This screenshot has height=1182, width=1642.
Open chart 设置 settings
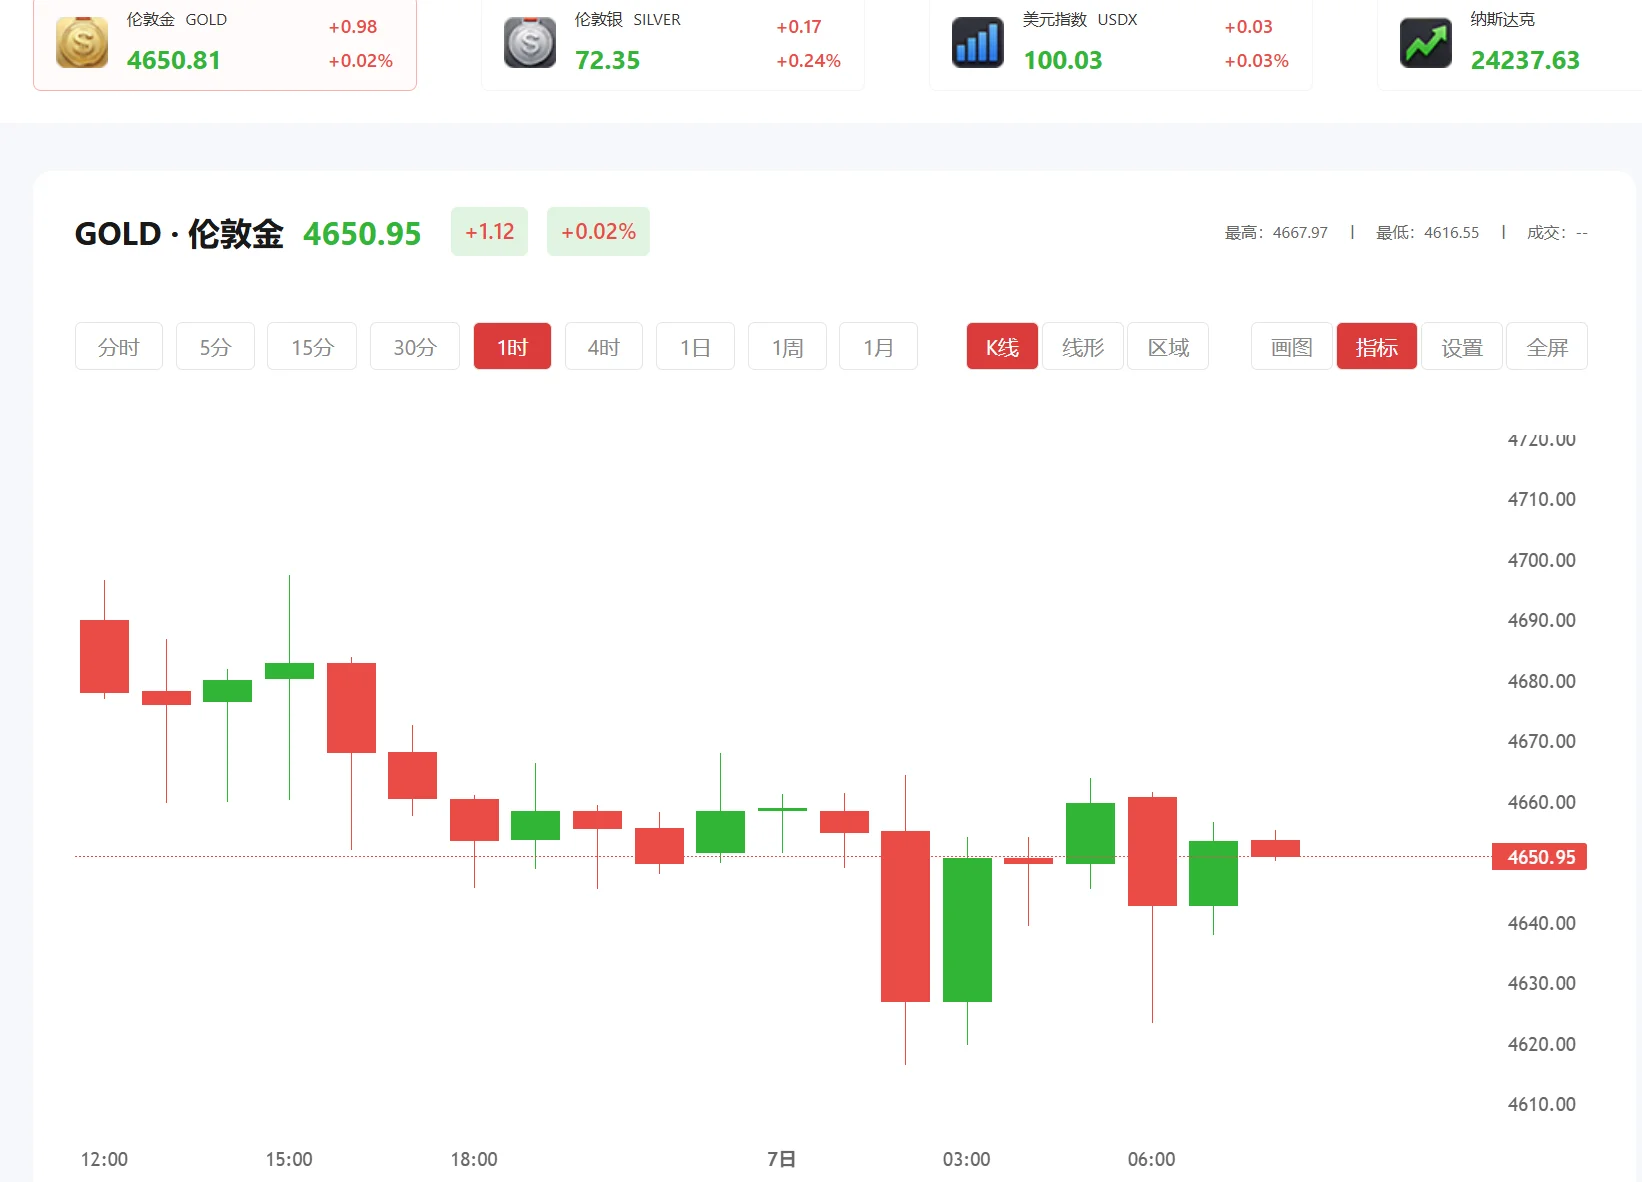[1461, 347]
